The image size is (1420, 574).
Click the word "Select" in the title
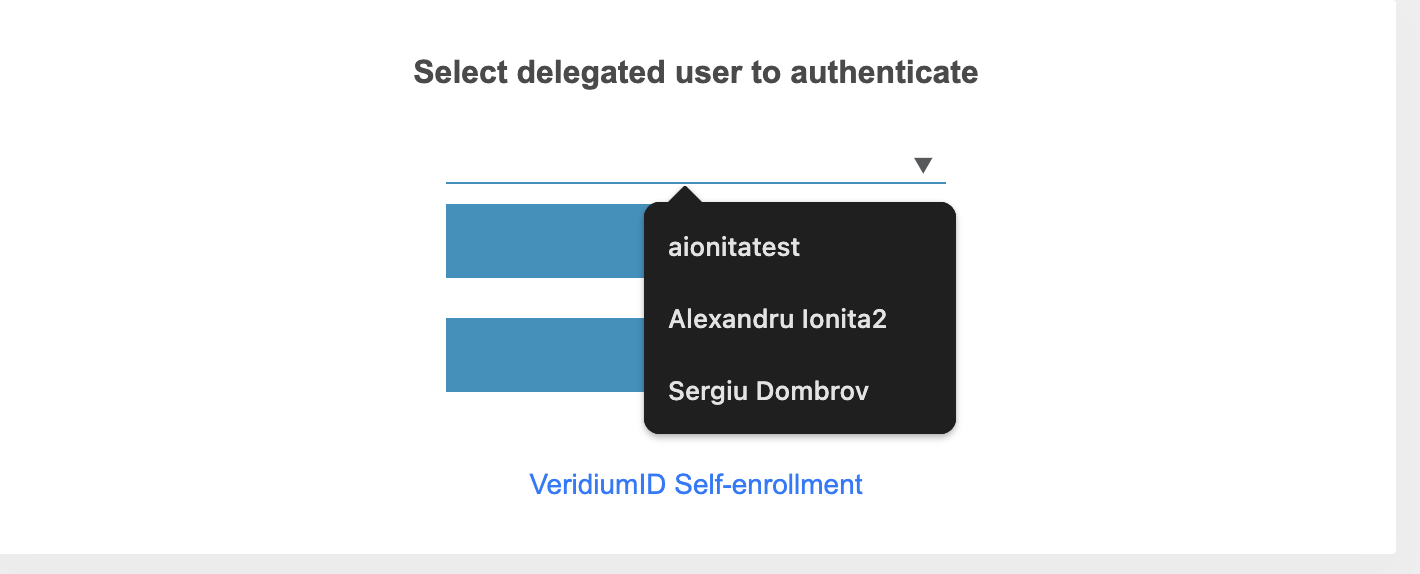pos(460,72)
